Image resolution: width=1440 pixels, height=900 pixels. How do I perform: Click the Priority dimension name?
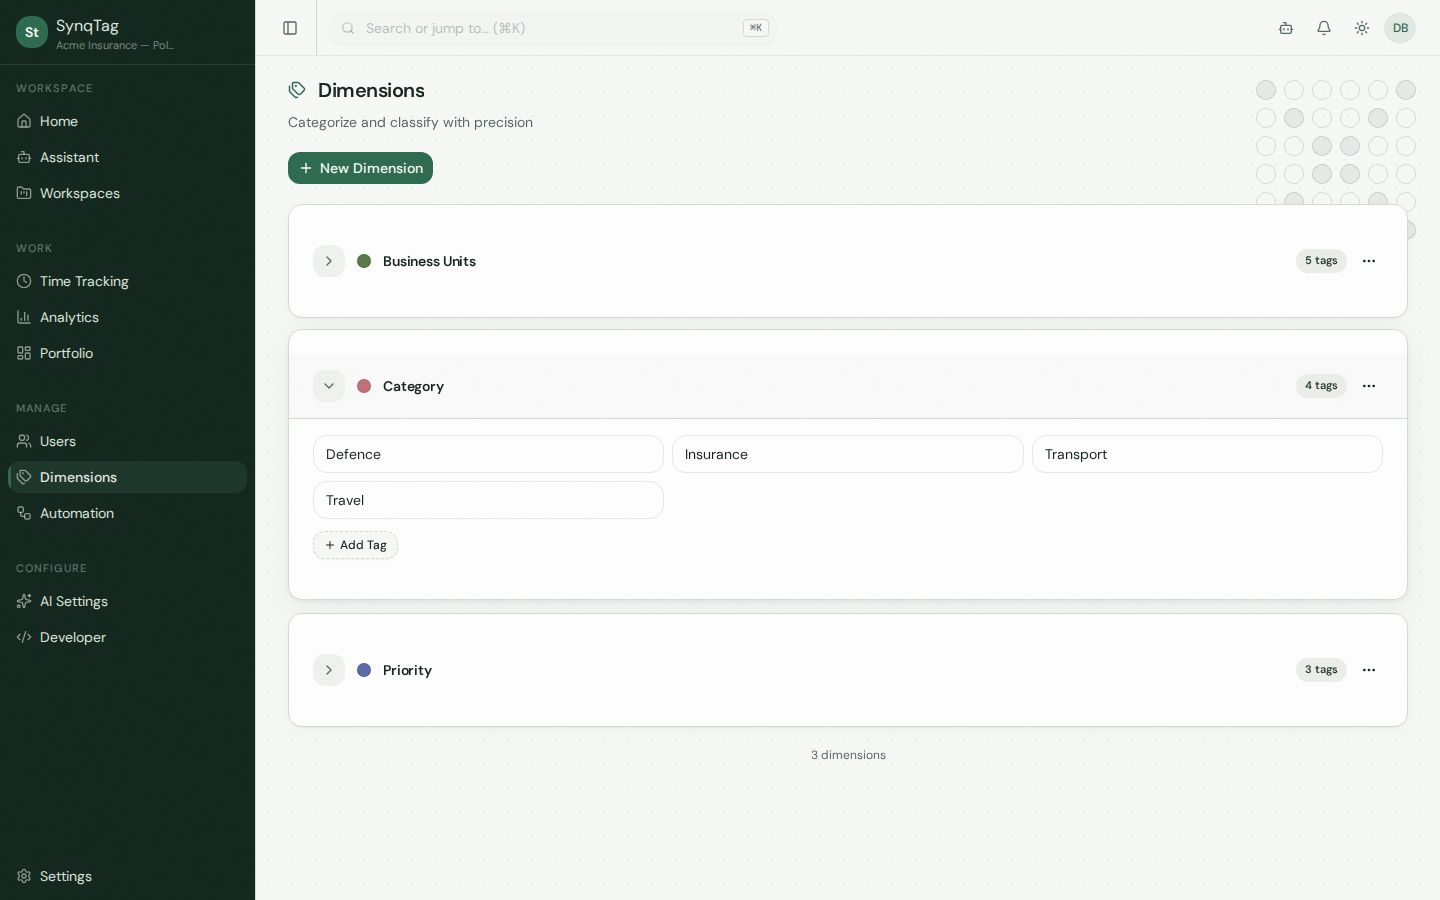(x=407, y=670)
